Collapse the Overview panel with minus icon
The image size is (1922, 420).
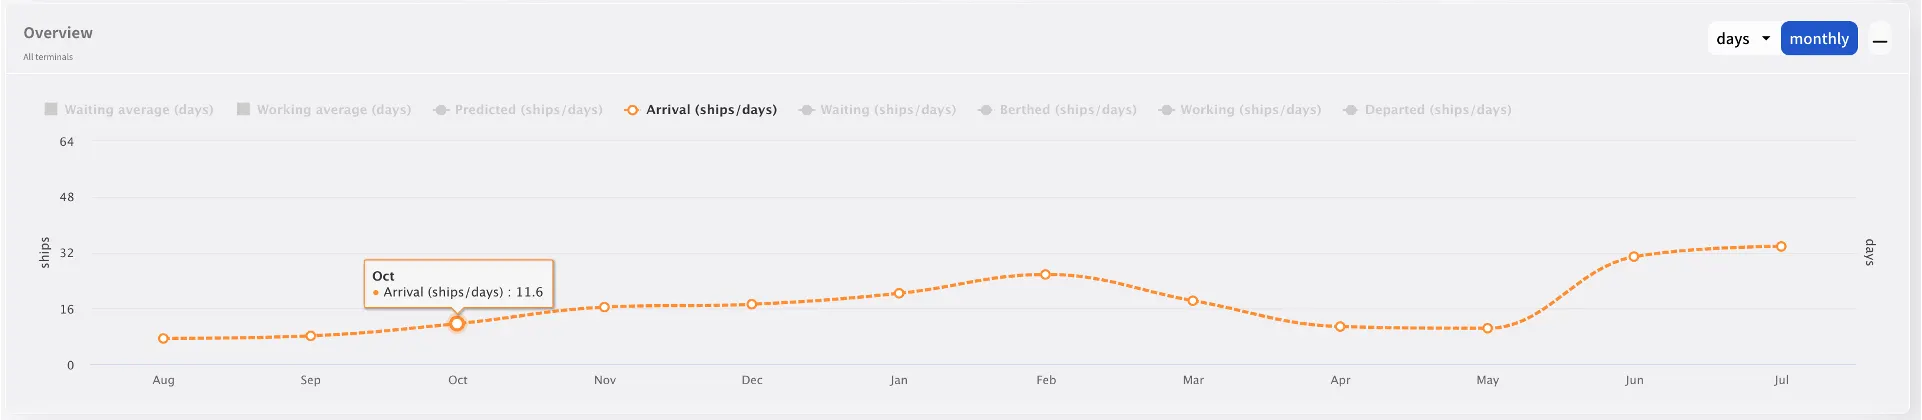(1880, 41)
